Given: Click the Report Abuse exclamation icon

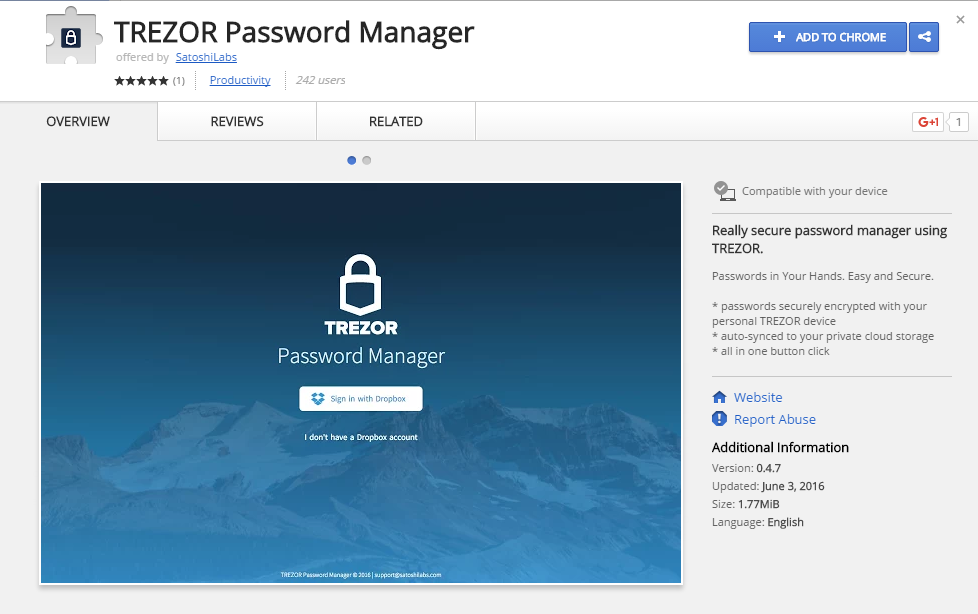Looking at the screenshot, I should coord(719,419).
